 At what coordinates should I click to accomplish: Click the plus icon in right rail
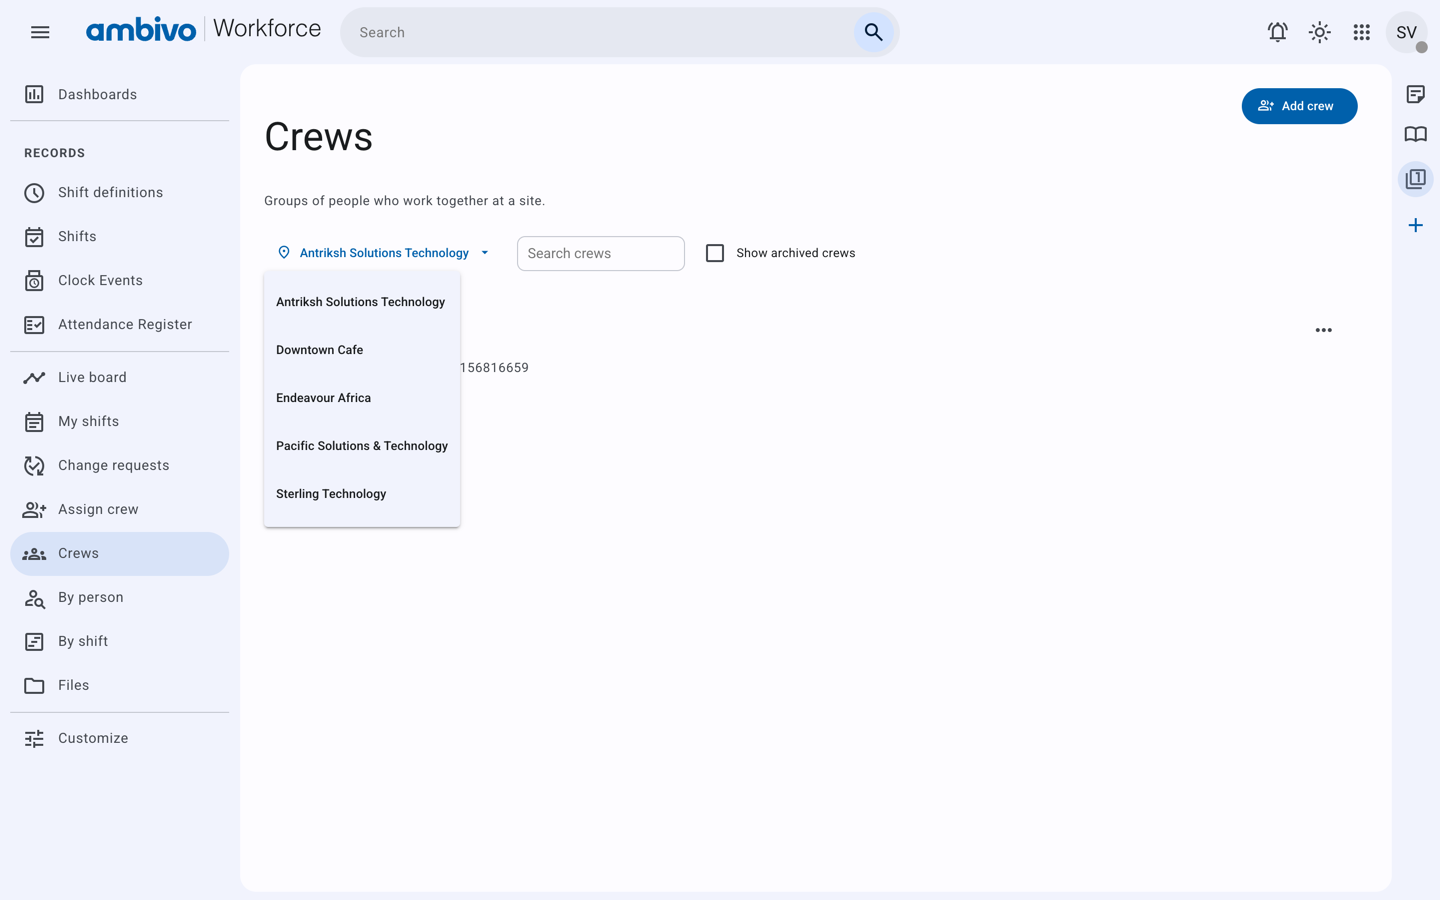pyautogui.click(x=1415, y=225)
